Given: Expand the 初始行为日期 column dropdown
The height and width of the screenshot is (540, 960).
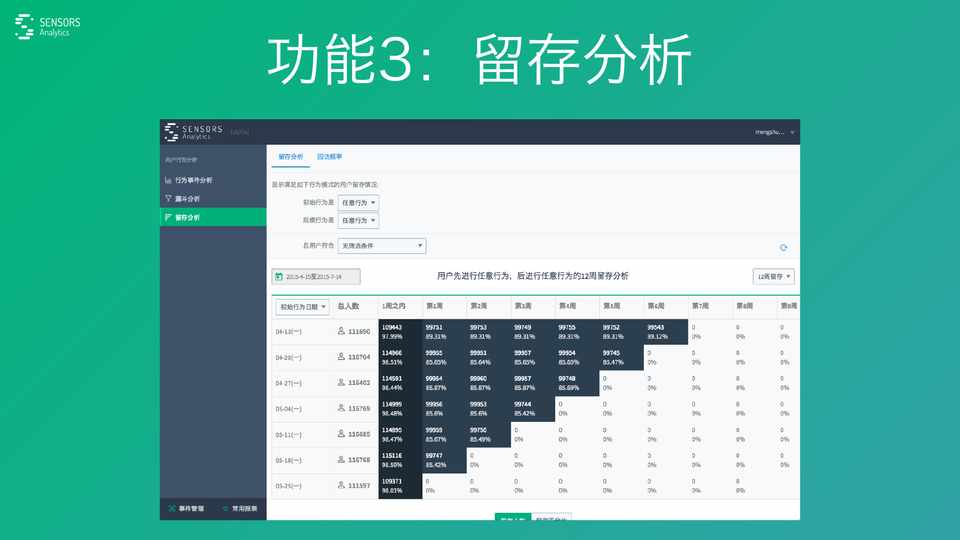Looking at the screenshot, I should [301, 307].
